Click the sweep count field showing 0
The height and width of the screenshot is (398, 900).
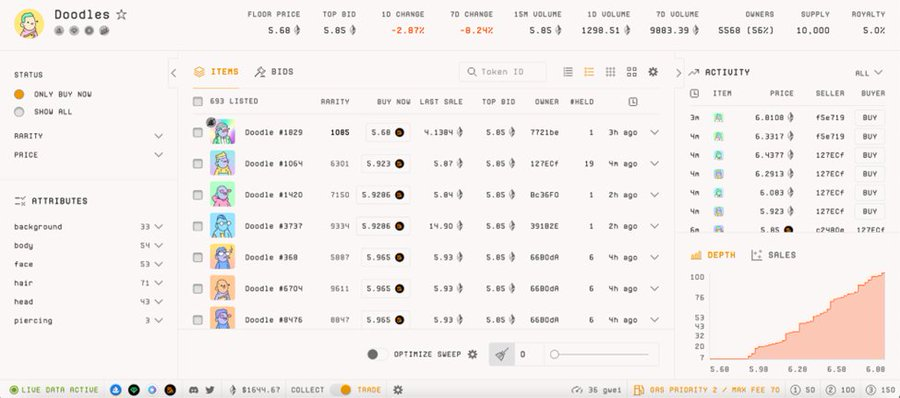529,354
